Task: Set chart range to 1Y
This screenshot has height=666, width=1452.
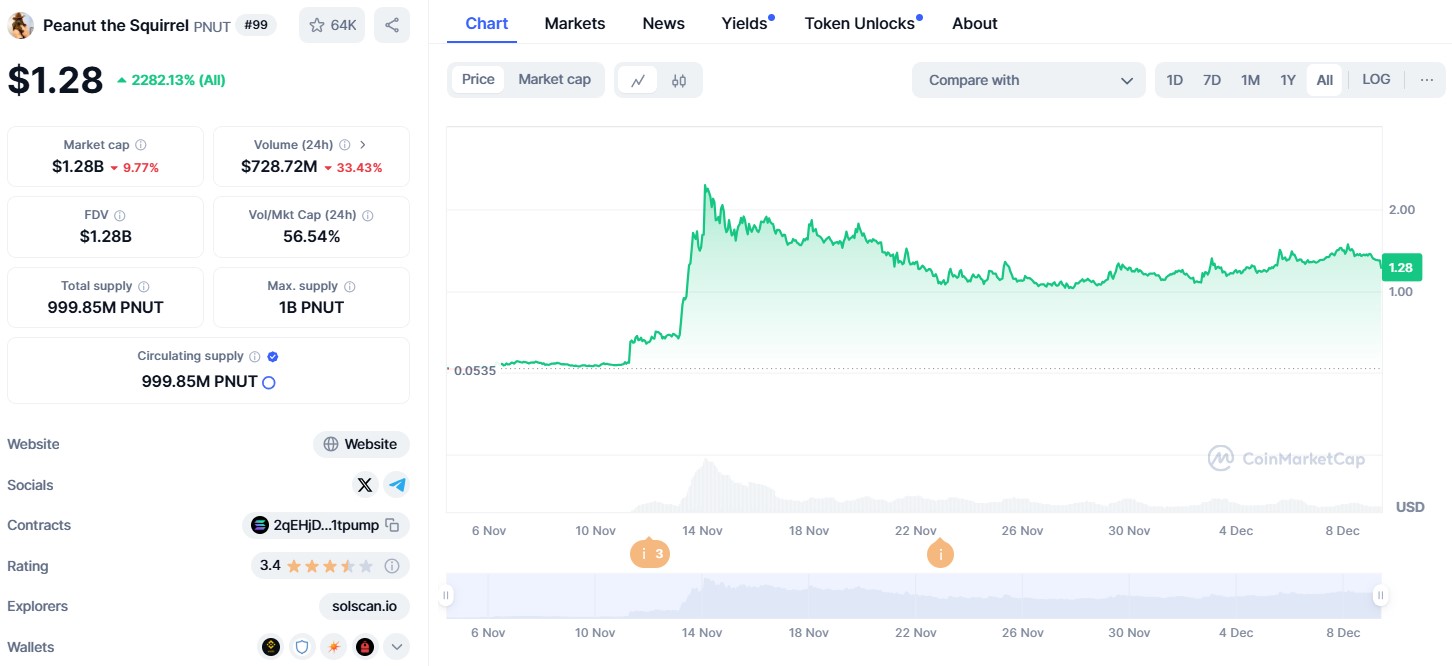Action: point(1288,80)
